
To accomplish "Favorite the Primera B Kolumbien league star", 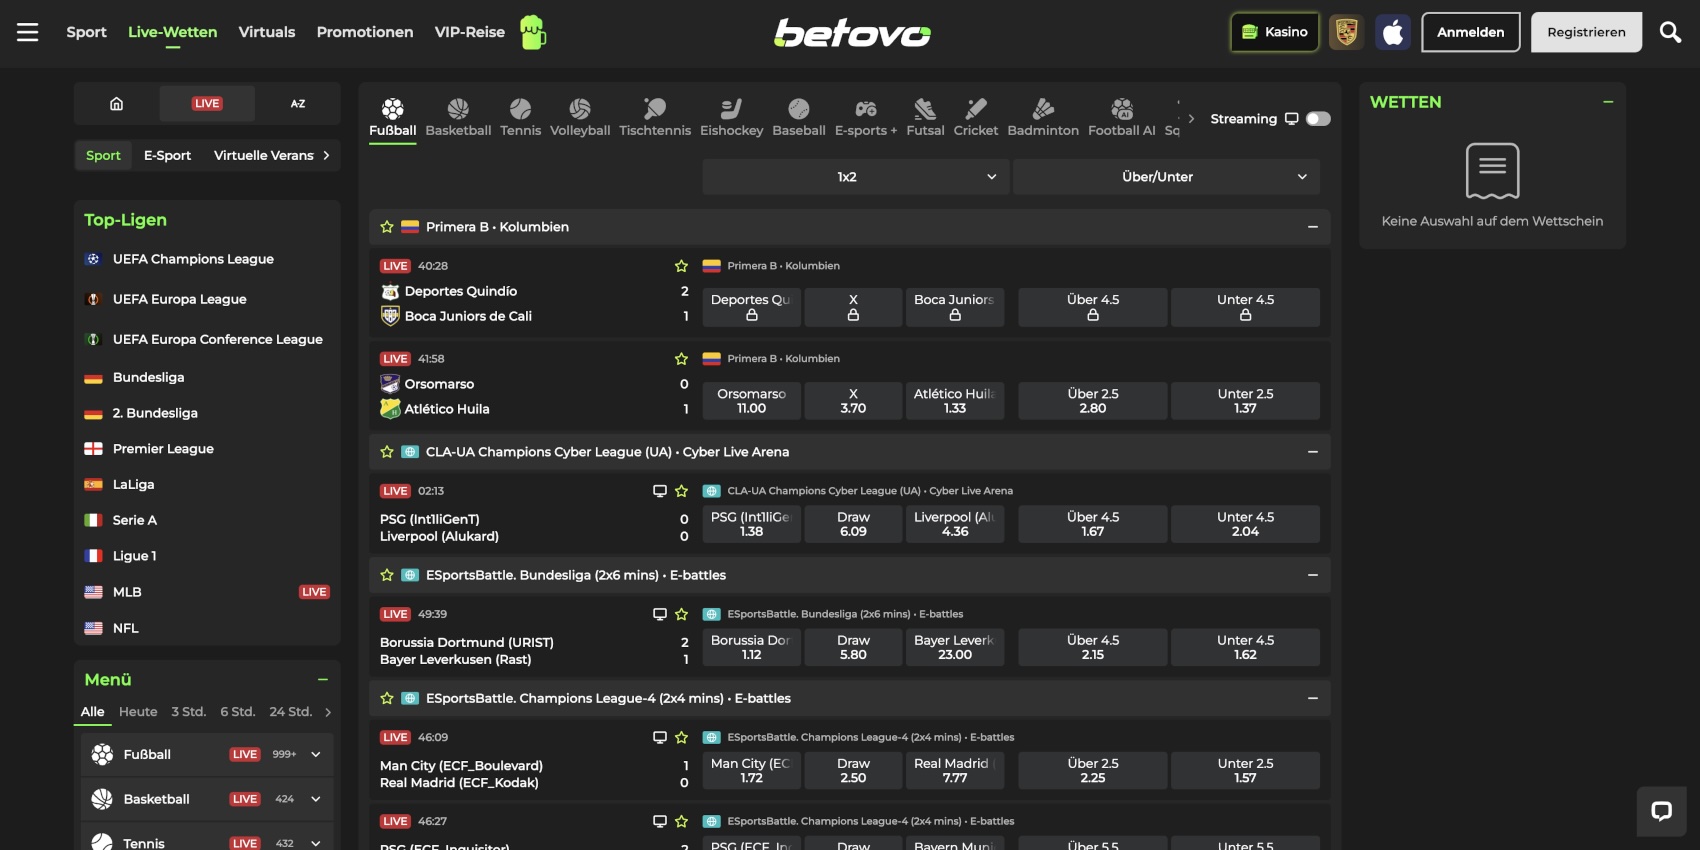I will [387, 227].
